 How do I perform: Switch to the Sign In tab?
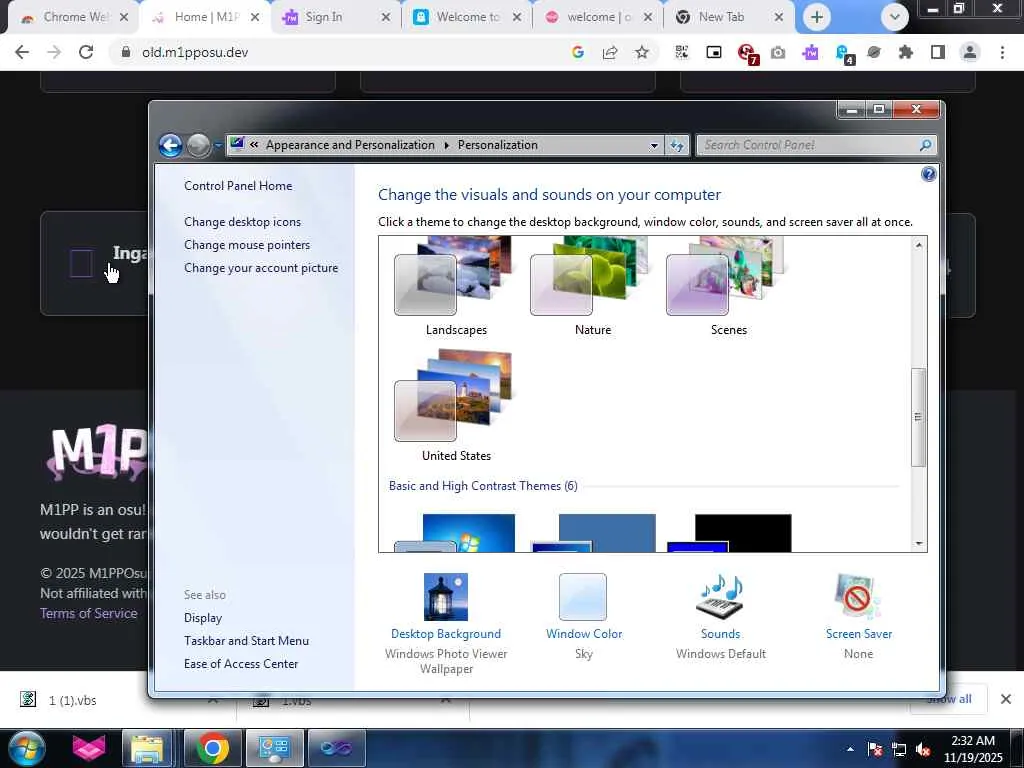pos(333,17)
